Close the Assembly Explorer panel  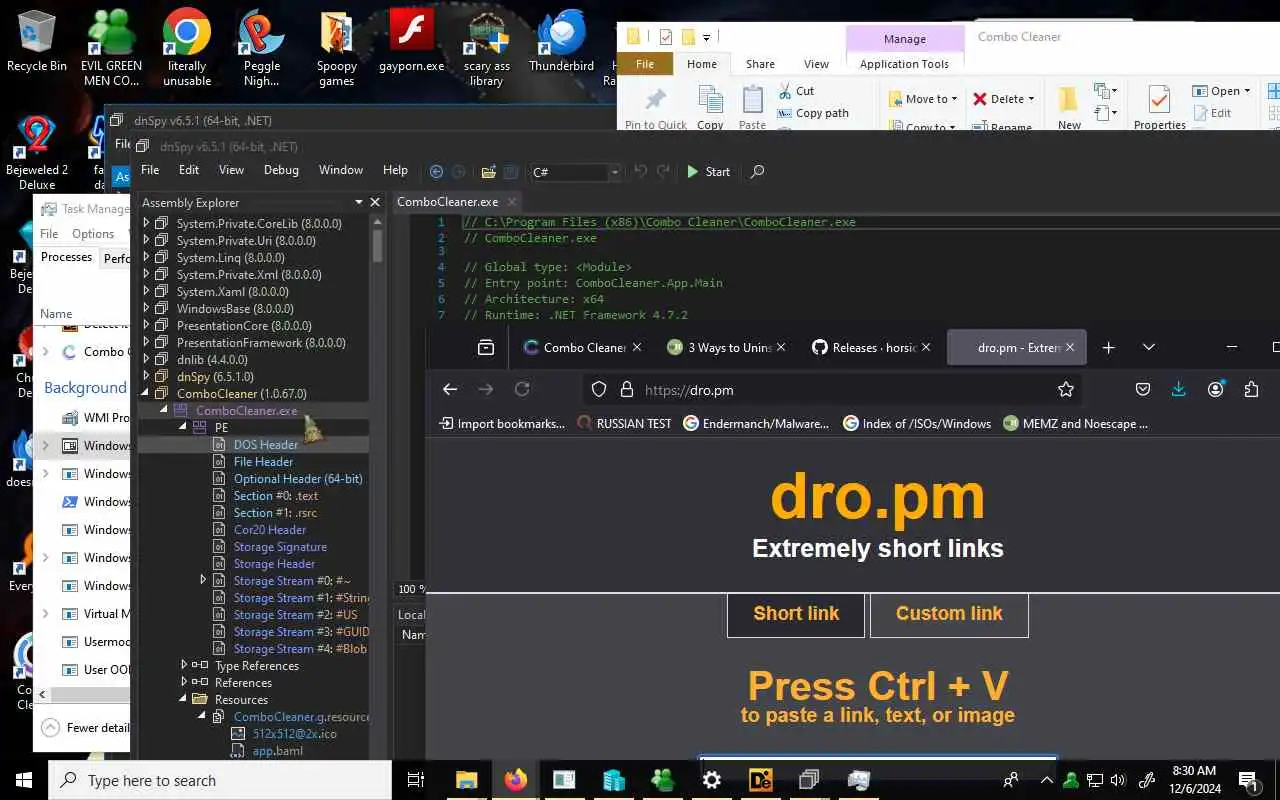(x=375, y=202)
